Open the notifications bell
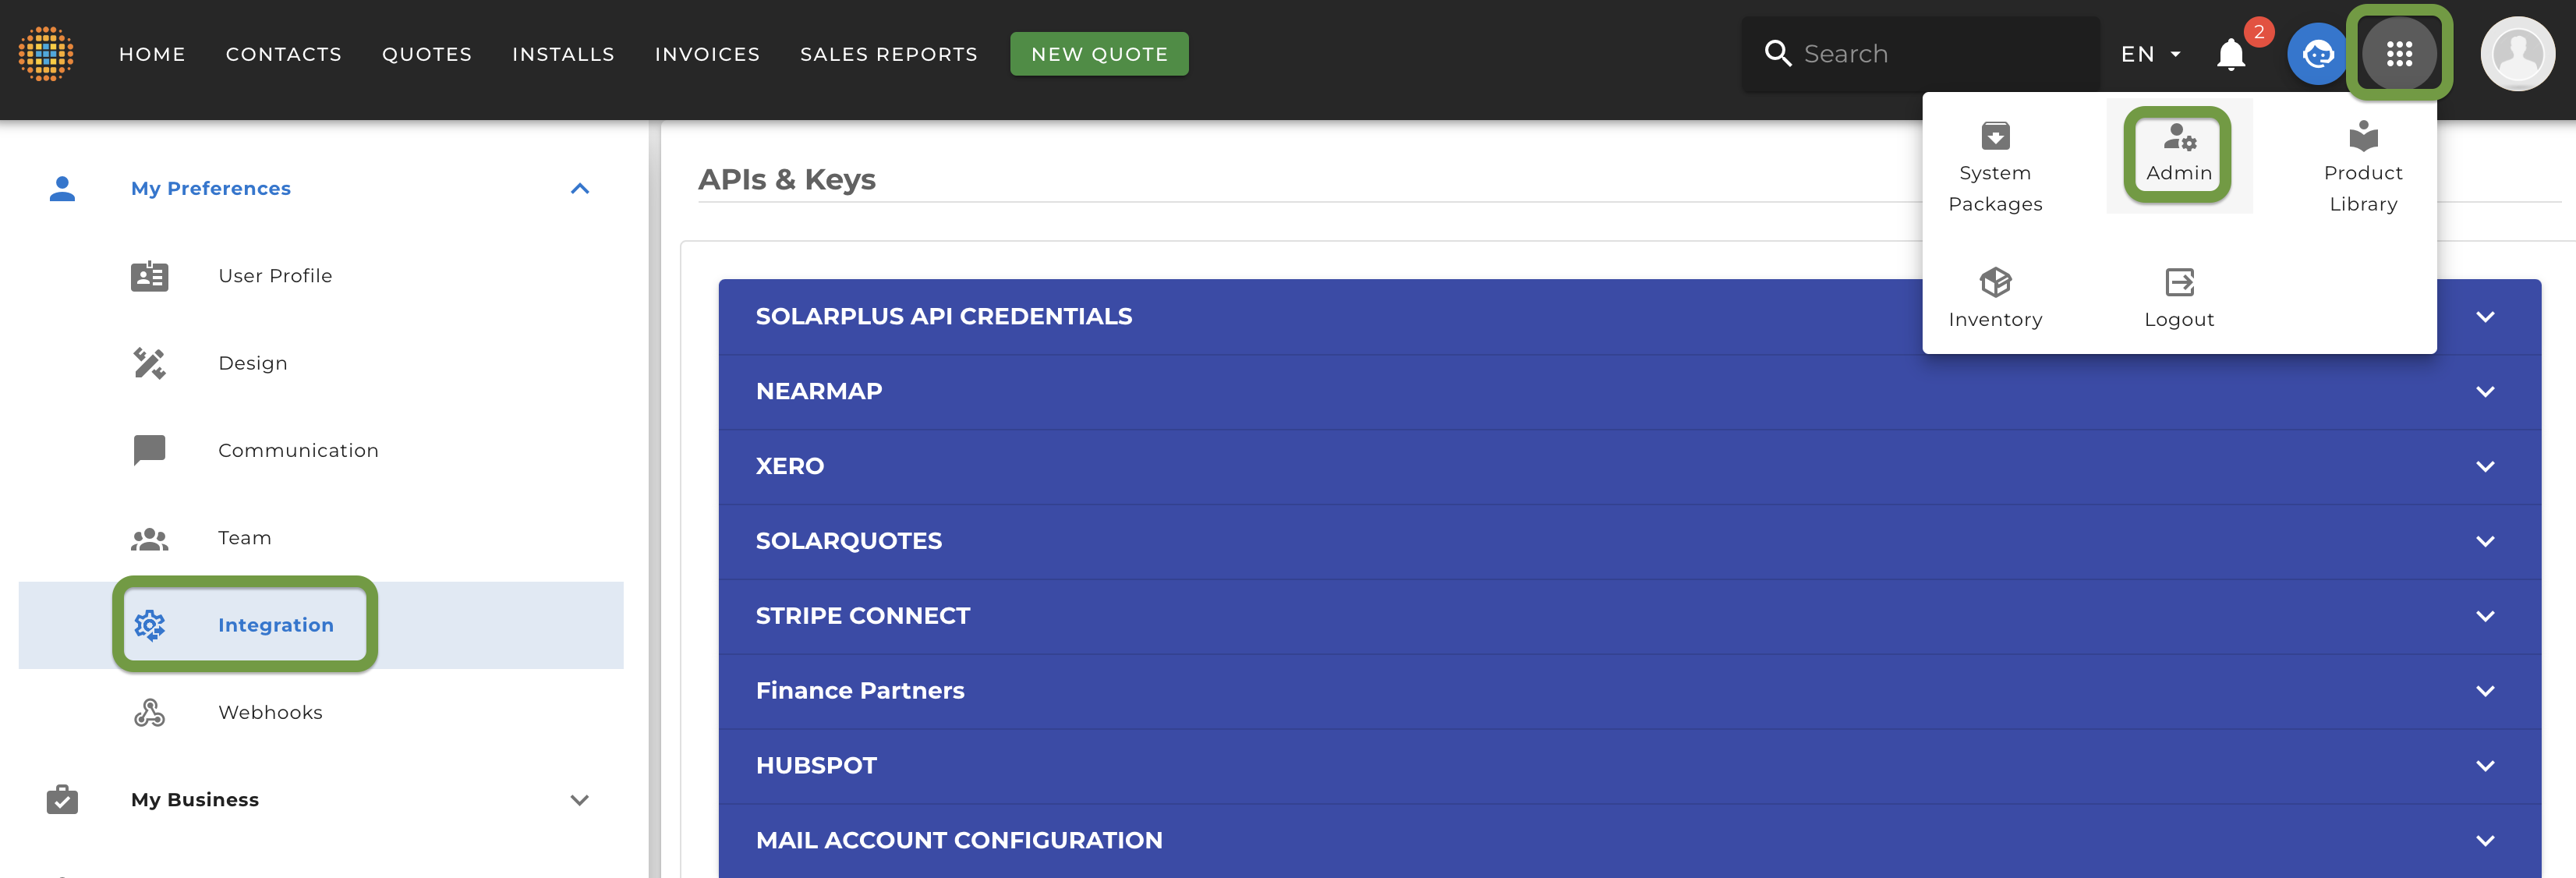This screenshot has height=878, width=2576. coord(2230,54)
